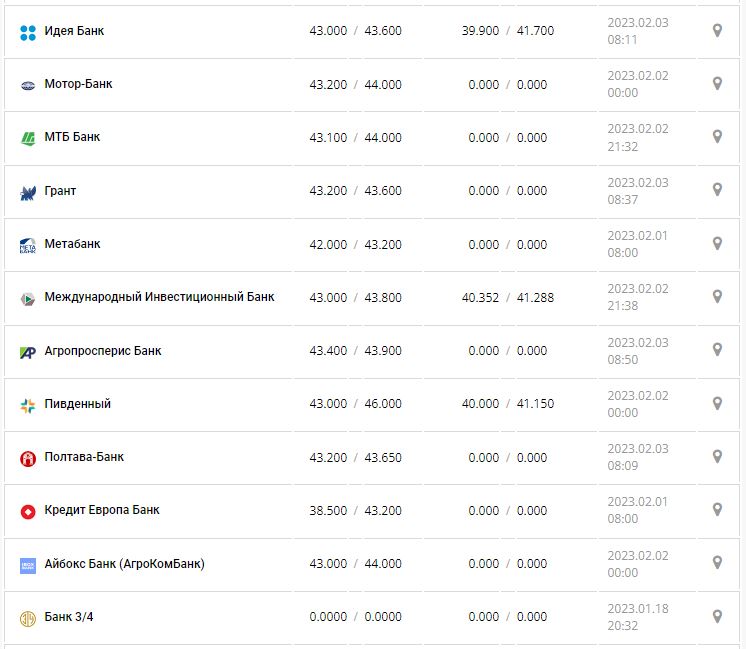Click map marker for Айбокс Банк row

[x=717, y=564]
